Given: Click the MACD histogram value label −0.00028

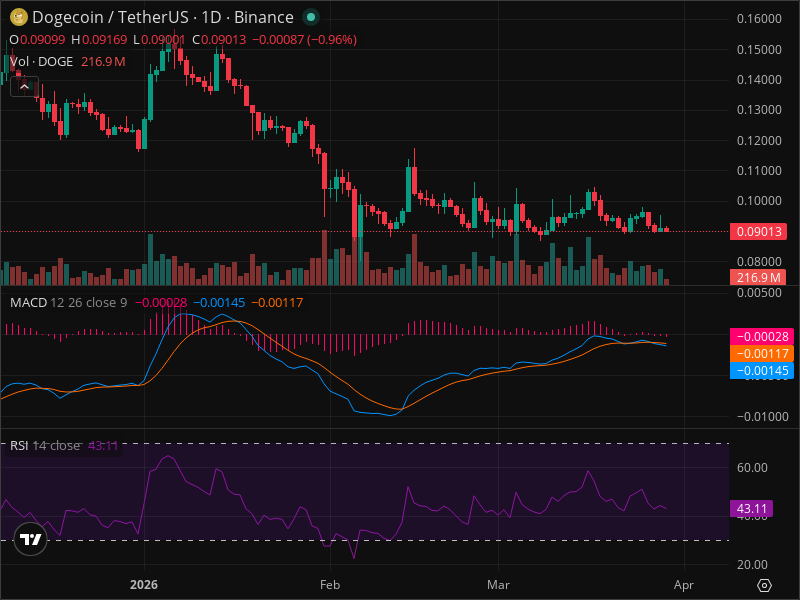Looking at the screenshot, I should click(762, 337).
